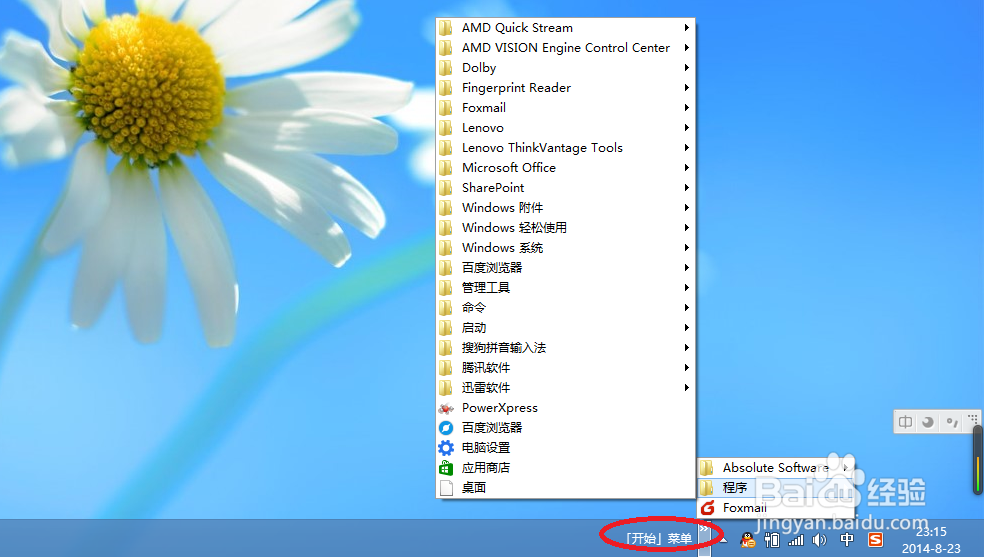
Task: Open the 管理工具 folder
Action: 565,288
